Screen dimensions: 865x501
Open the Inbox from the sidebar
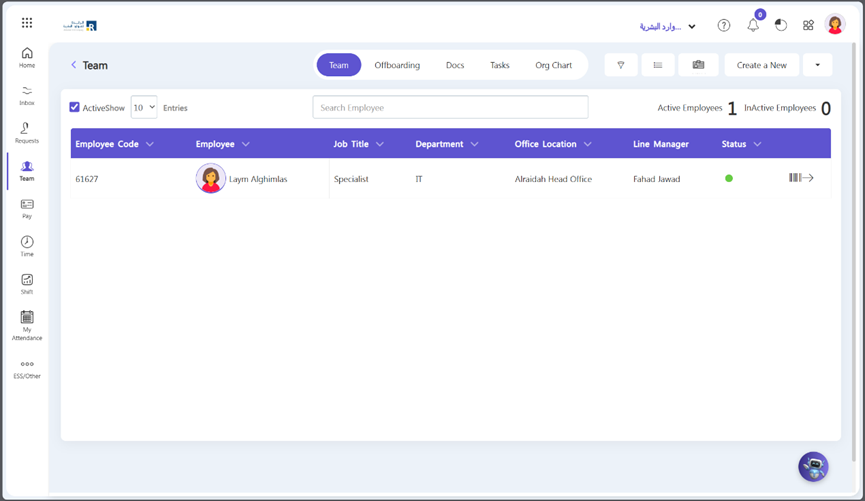(x=27, y=95)
